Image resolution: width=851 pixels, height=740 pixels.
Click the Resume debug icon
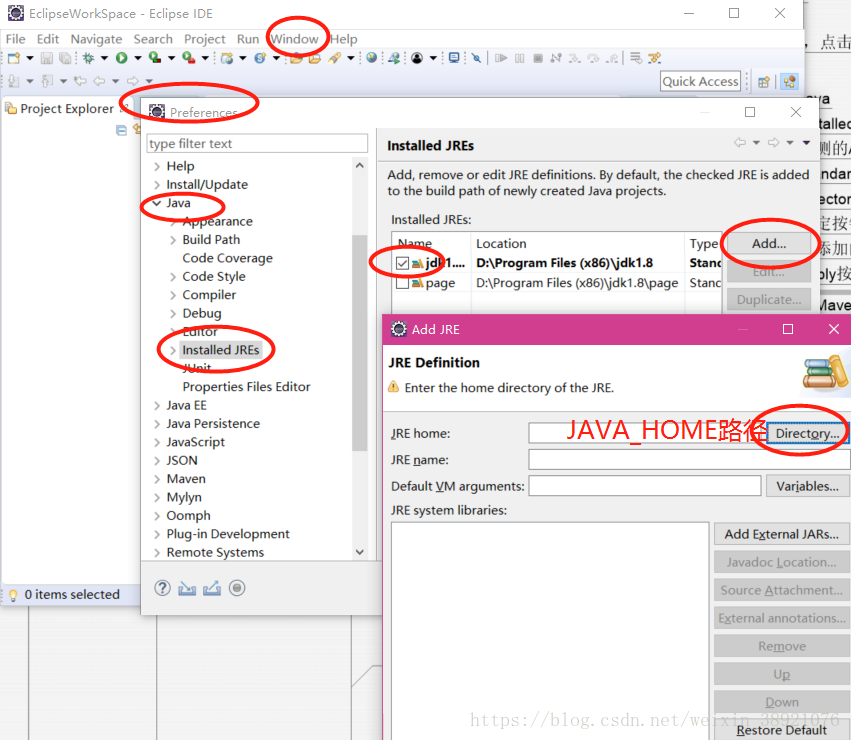(501, 58)
